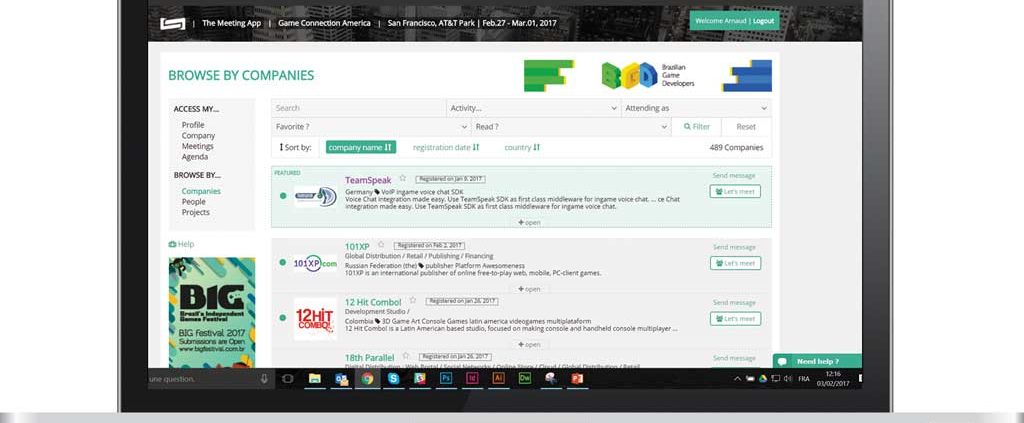Open Meetings in sidebar
1024x423 pixels.
[198, 146]
